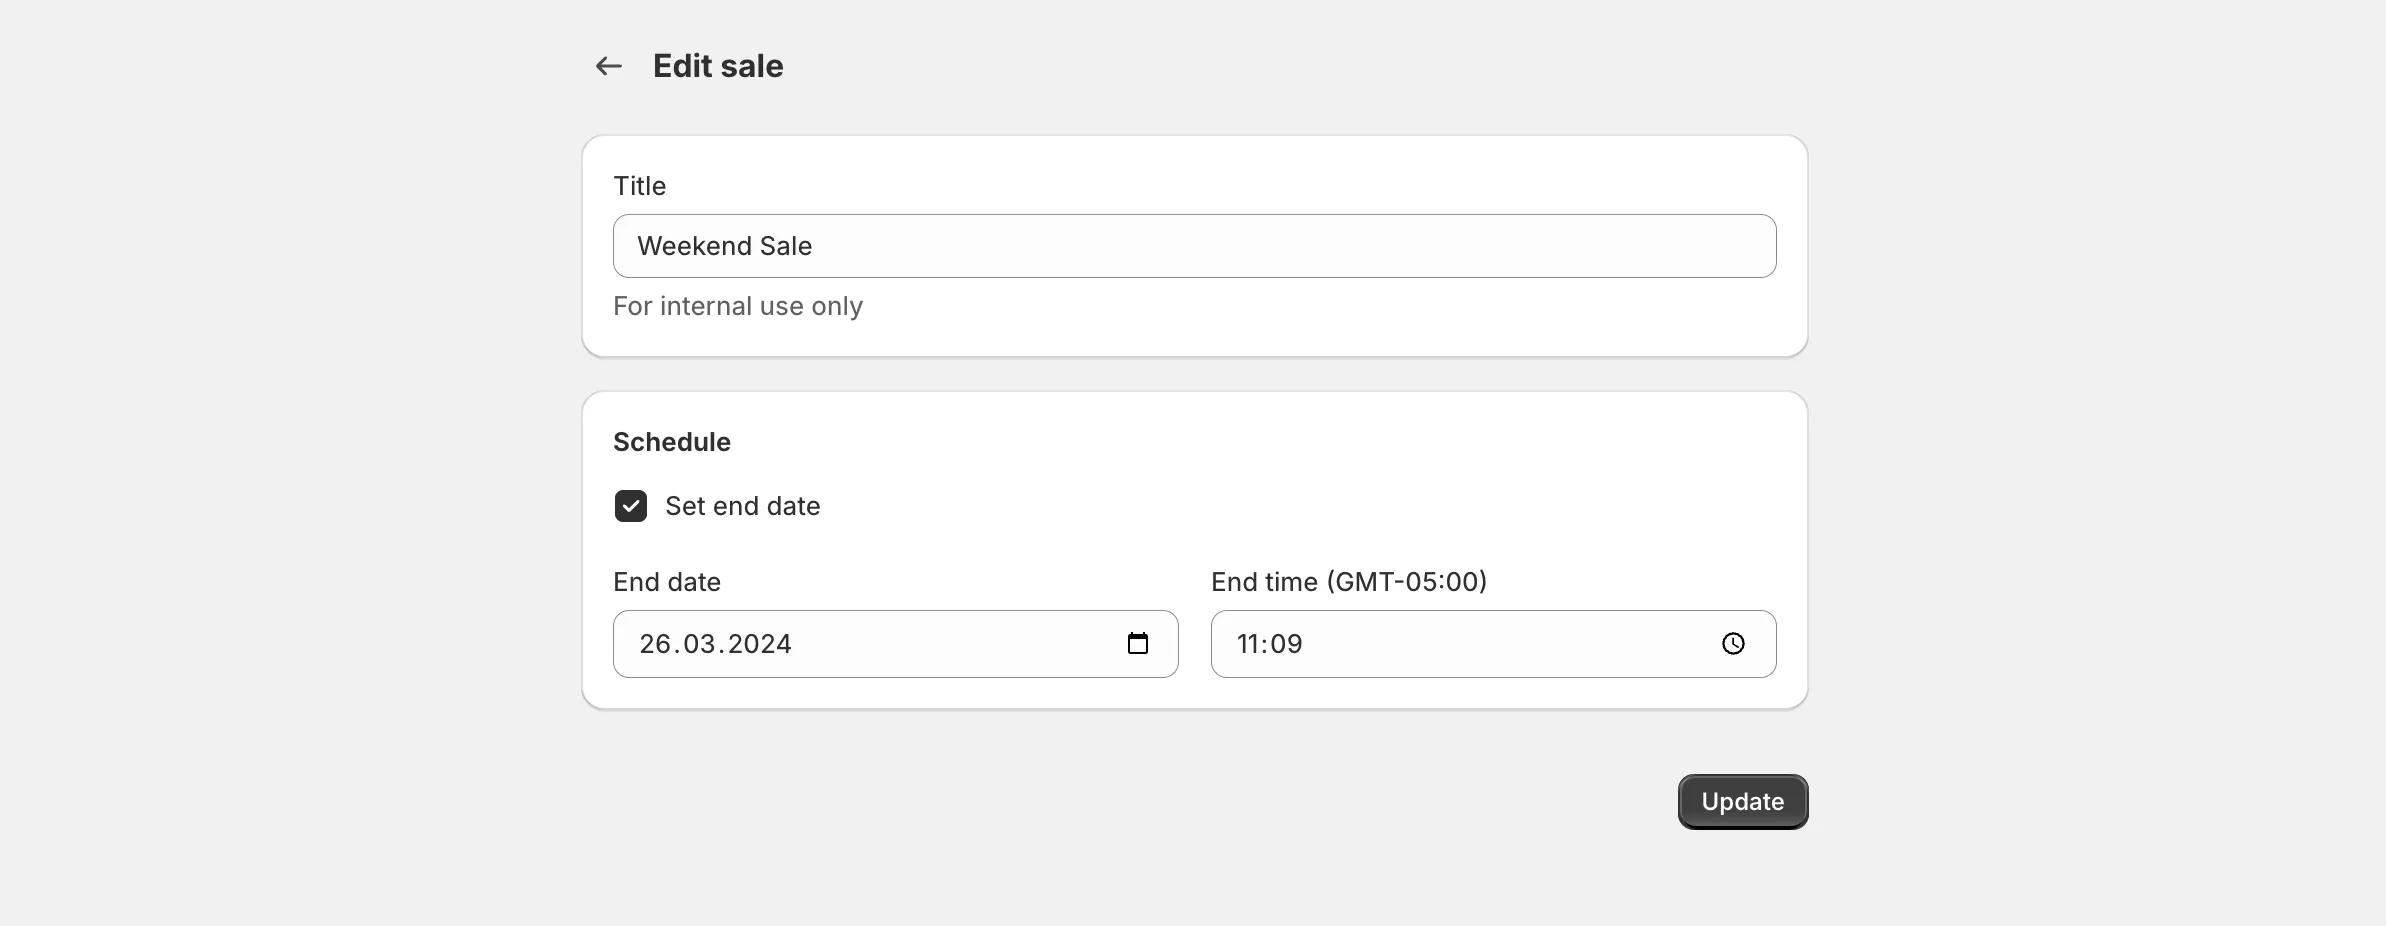The image size is (2386, 926).
Task: Open the clock time picker icon
Action: coord(1733,644)
